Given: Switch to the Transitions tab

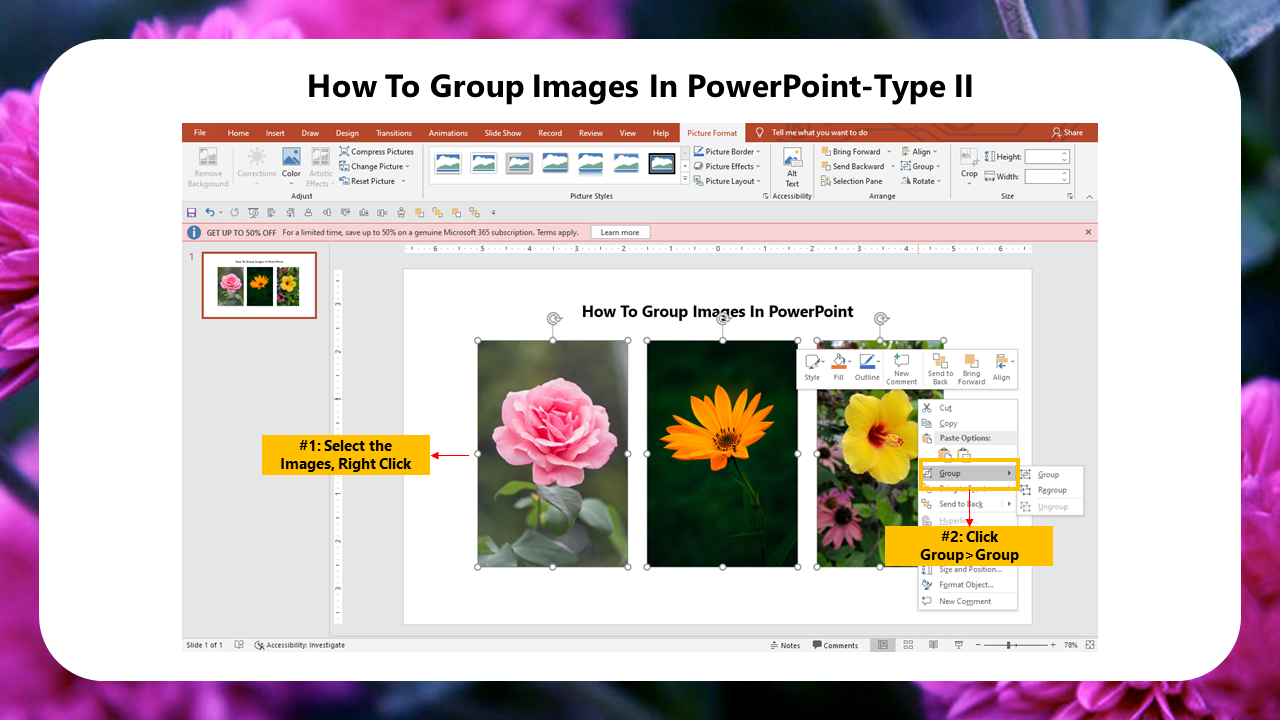Looking at the screenshot, I should pyautogui.click(x=394, y=133).
